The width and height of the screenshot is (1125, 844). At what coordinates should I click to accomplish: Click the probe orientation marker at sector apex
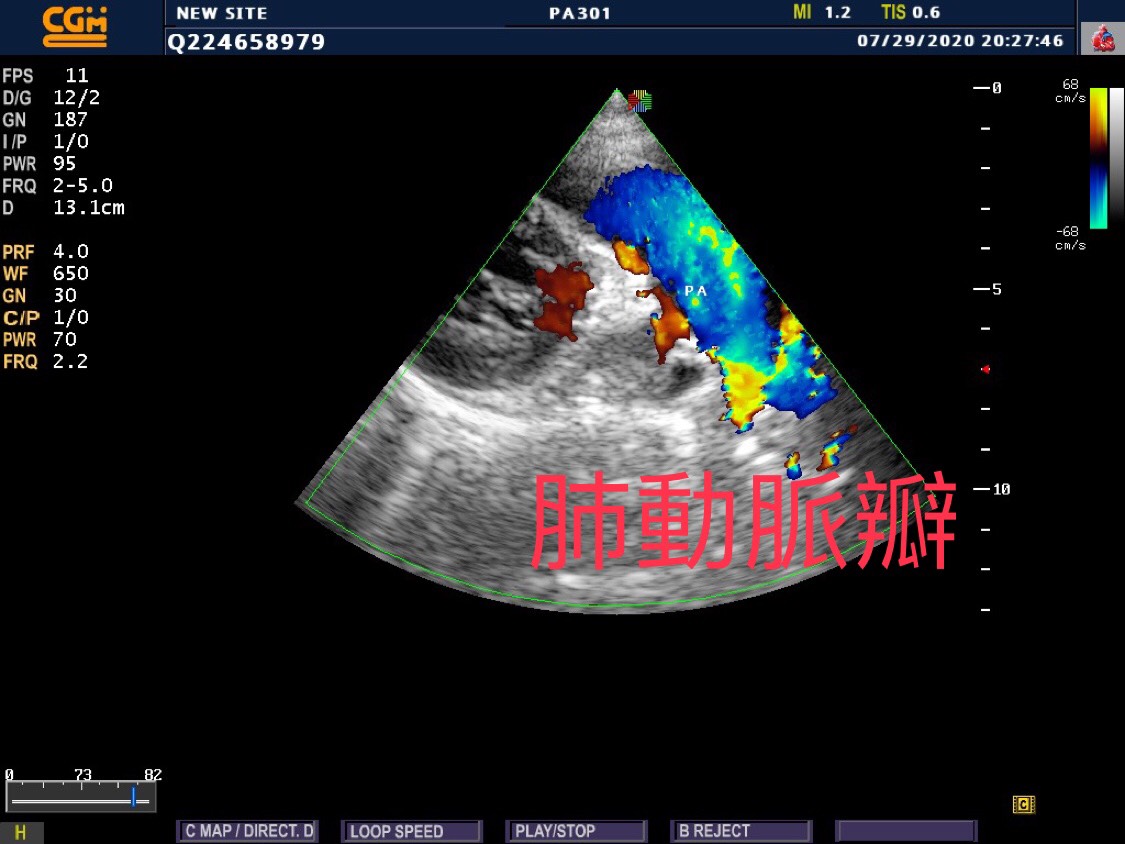(639, 100)
